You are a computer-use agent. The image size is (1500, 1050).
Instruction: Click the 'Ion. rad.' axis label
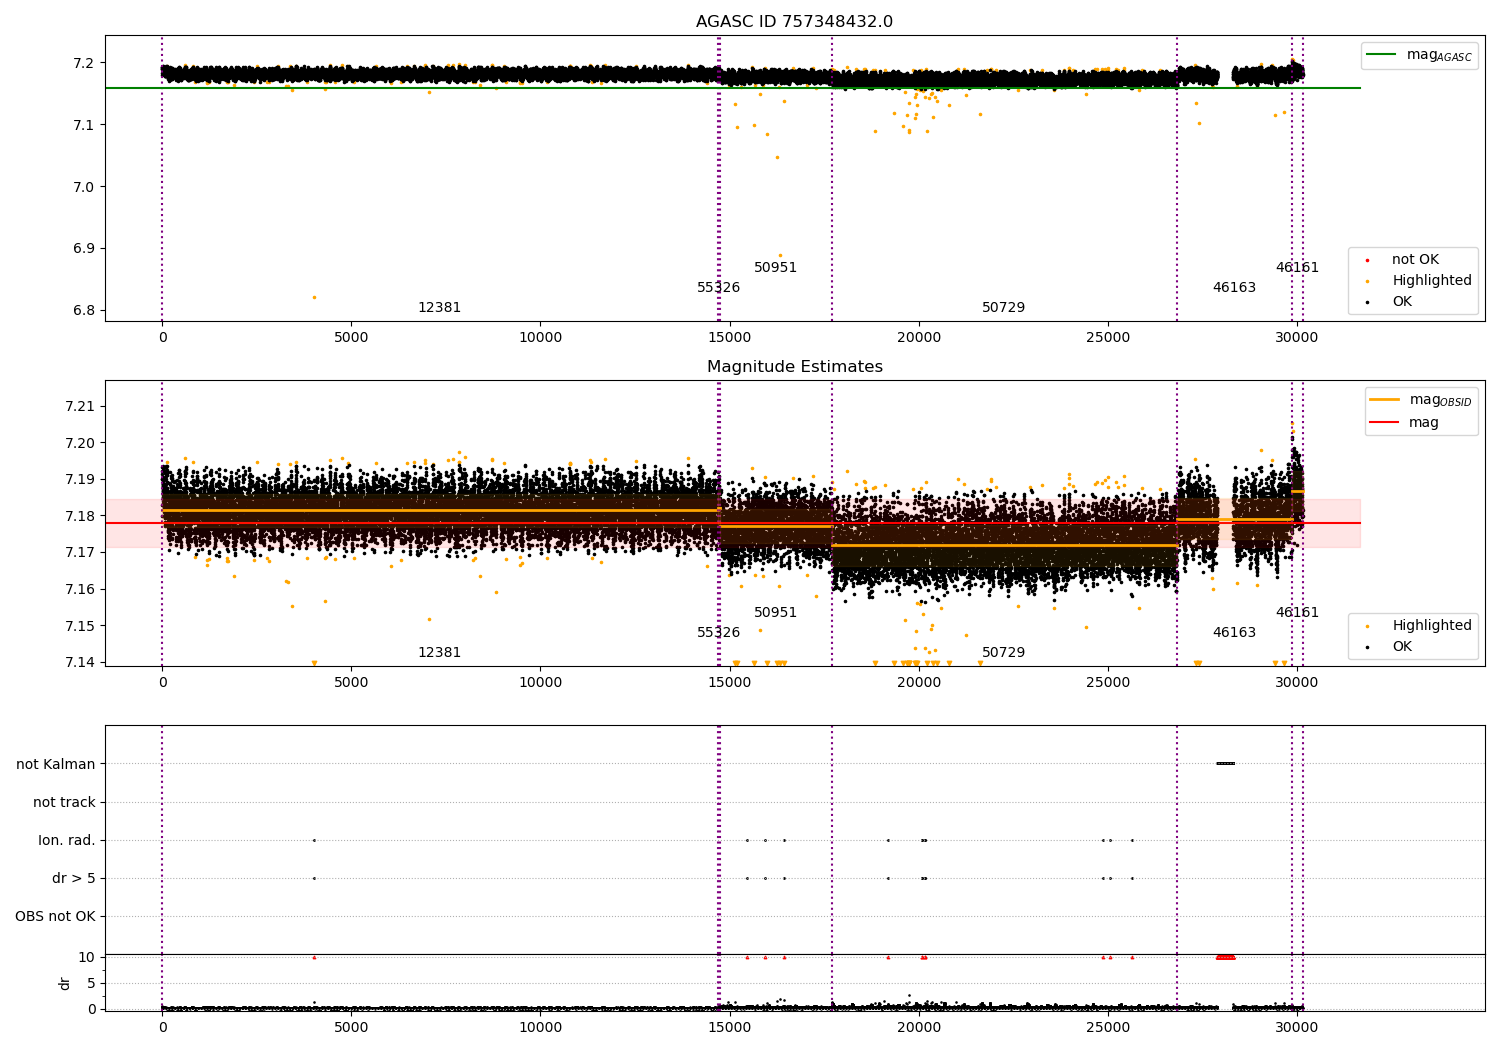[67, 841]
